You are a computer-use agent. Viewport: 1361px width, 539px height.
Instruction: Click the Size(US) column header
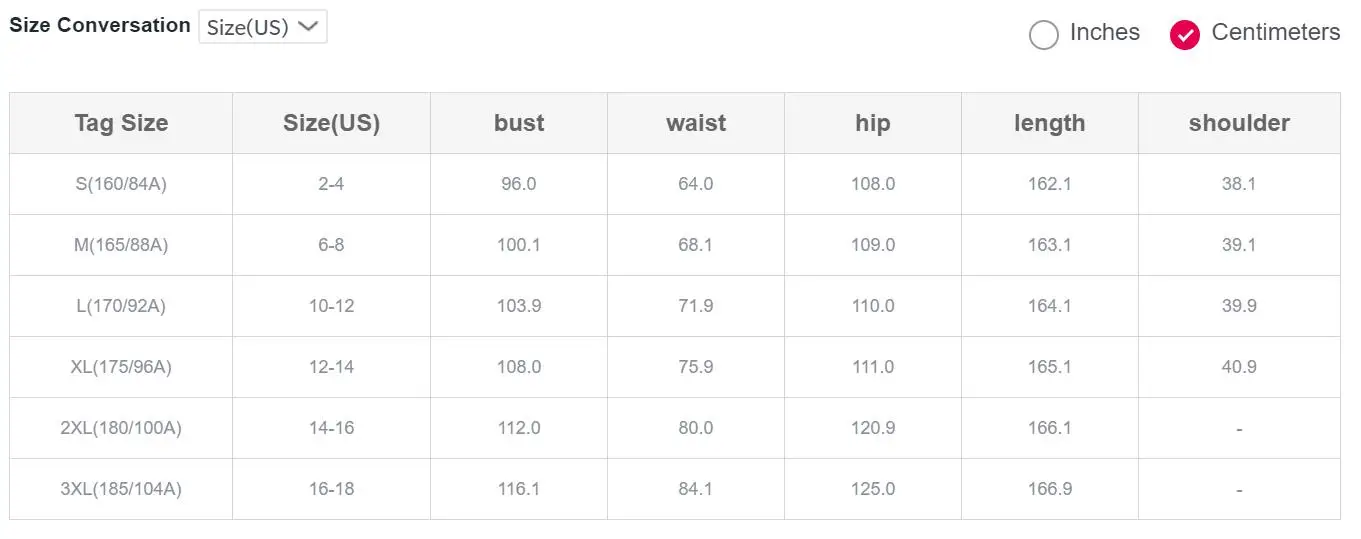point(332,123)
